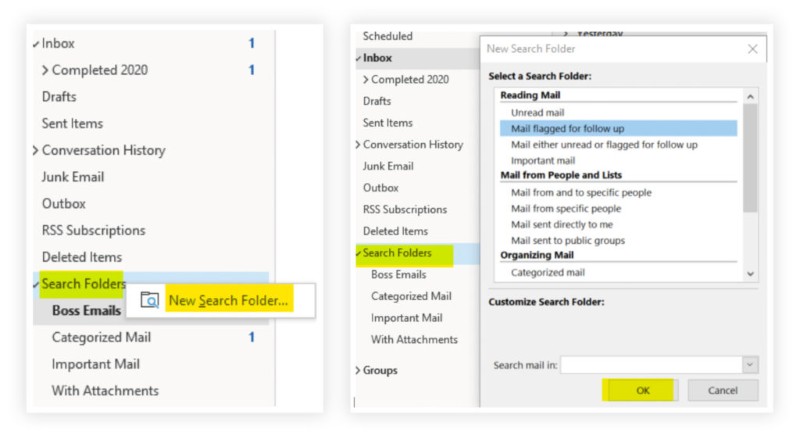Select Mail sent directly to me
The width and height of the screenshot is (800, 437).
[x=563, y=224]
